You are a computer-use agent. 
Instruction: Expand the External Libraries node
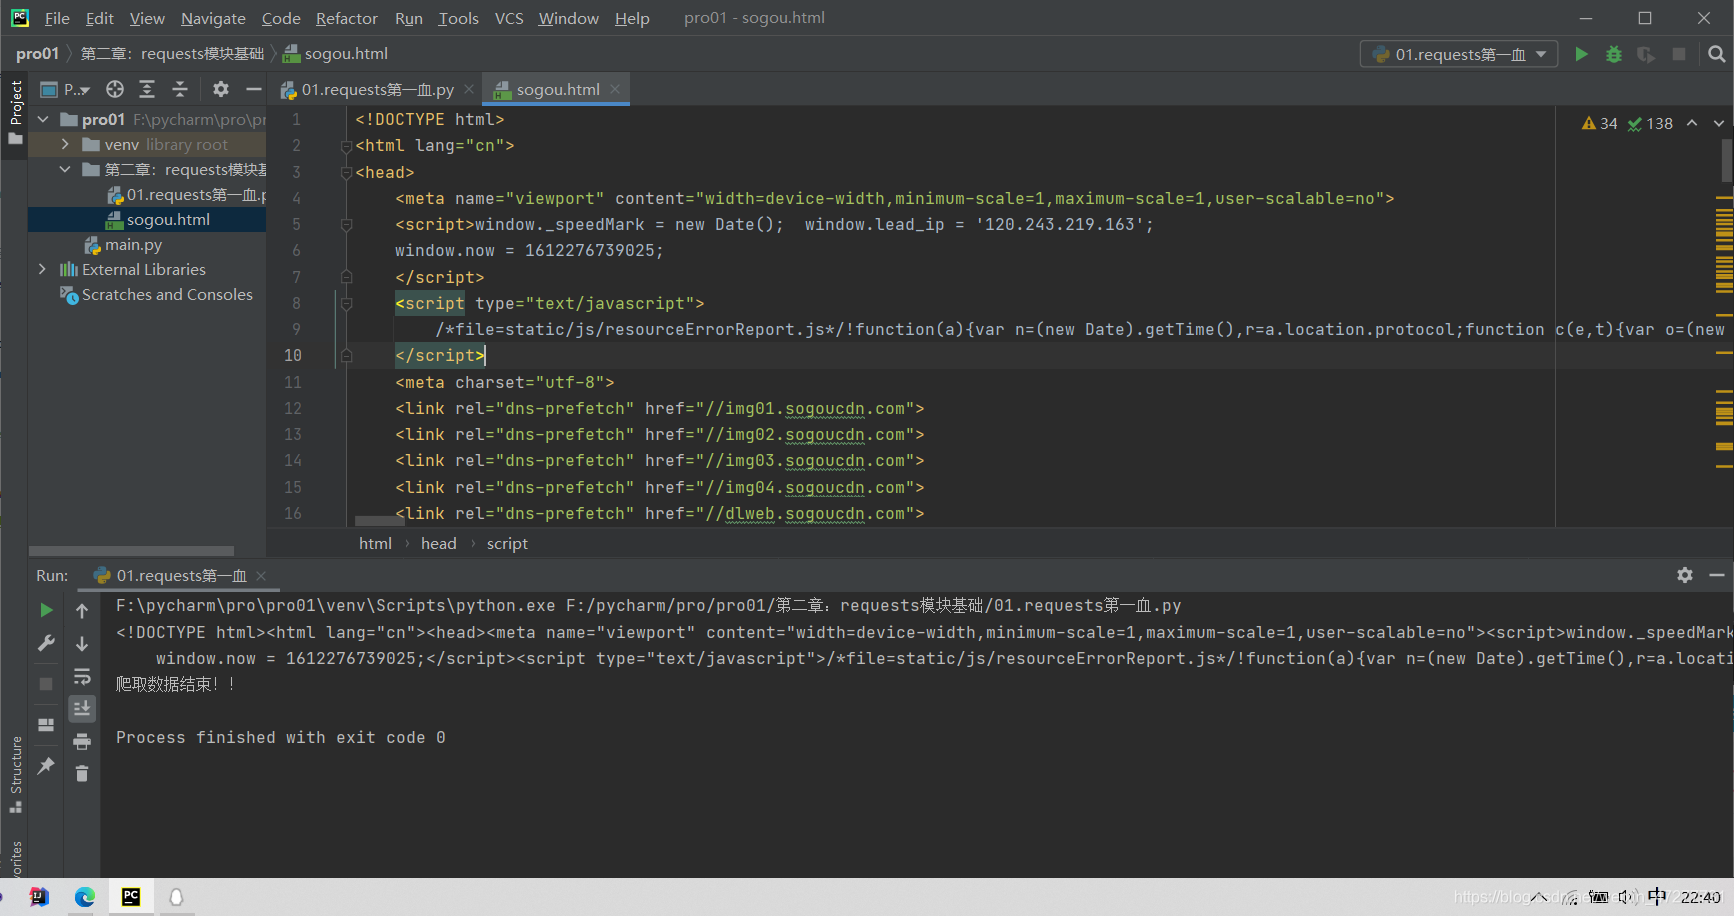[42, 269]
